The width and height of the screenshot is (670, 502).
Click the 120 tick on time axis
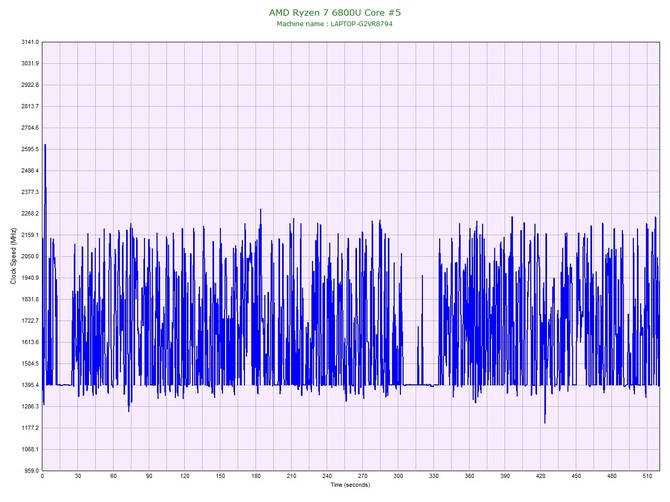(185, 476)
